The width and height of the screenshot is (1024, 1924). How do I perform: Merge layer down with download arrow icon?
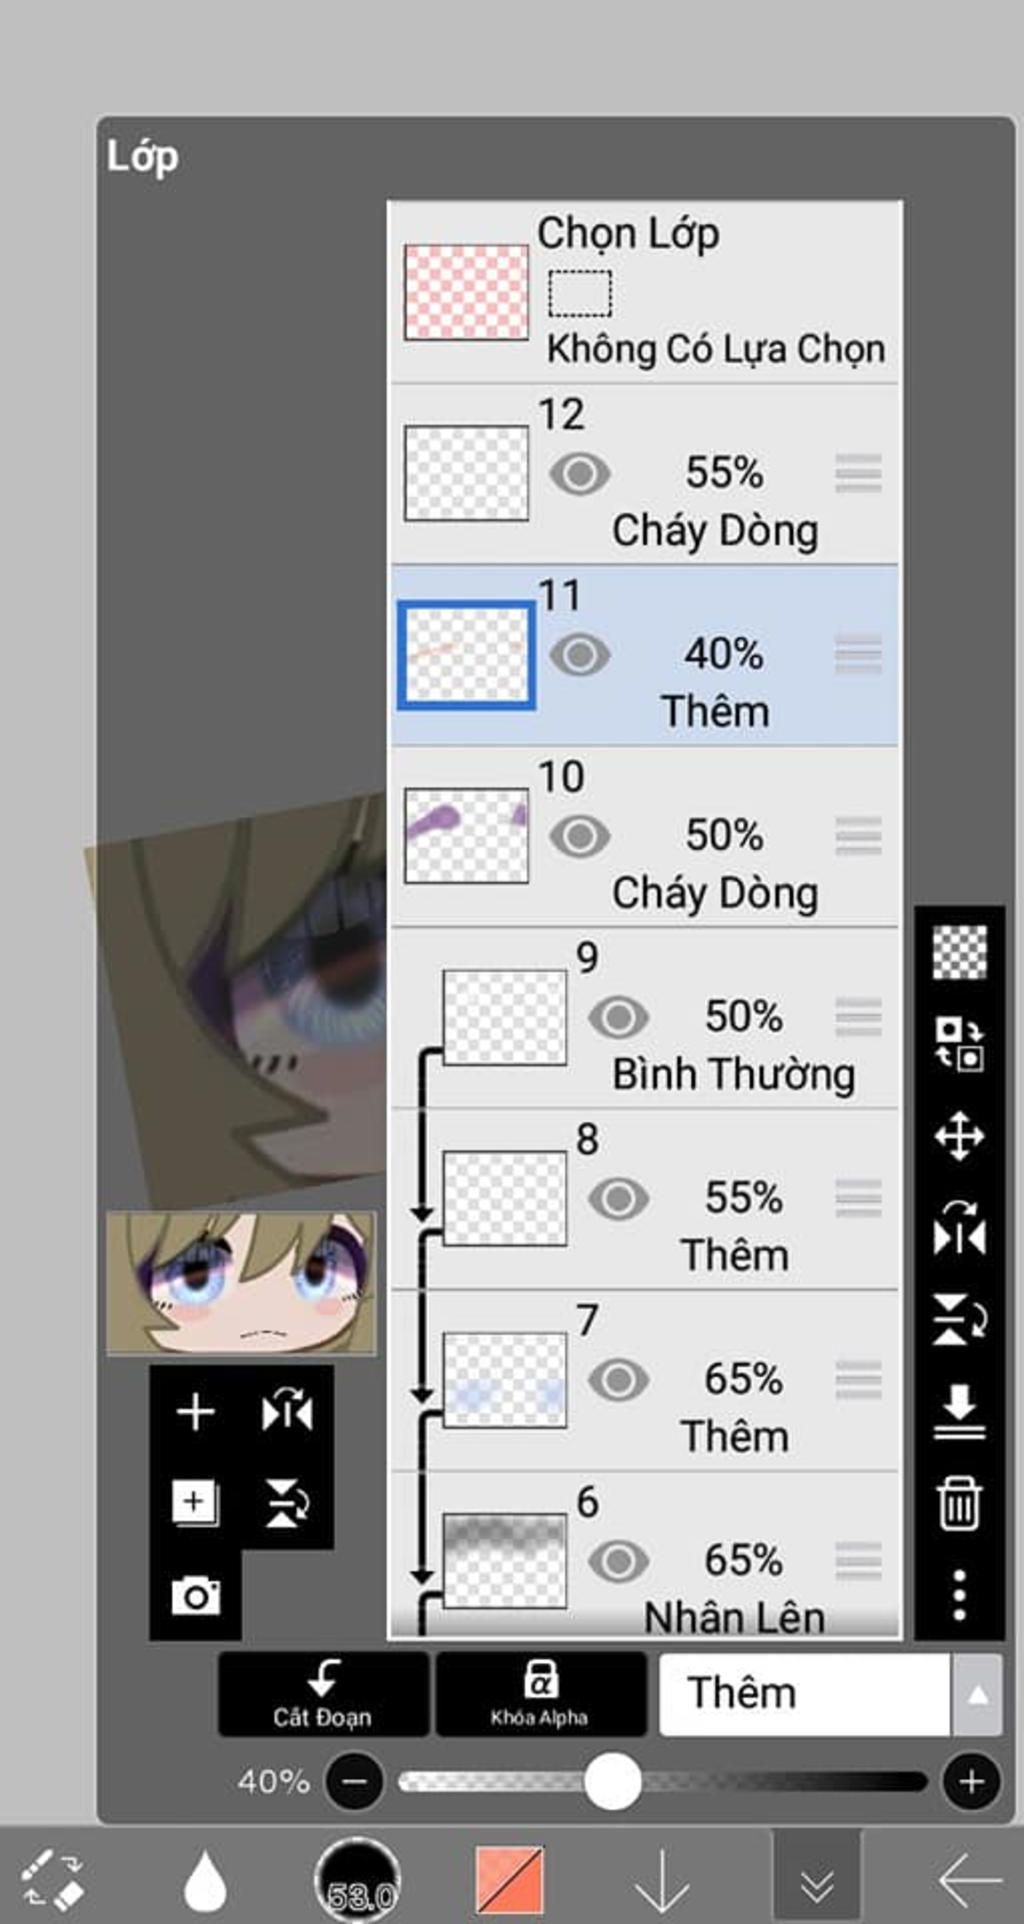tap(959, 1410)
